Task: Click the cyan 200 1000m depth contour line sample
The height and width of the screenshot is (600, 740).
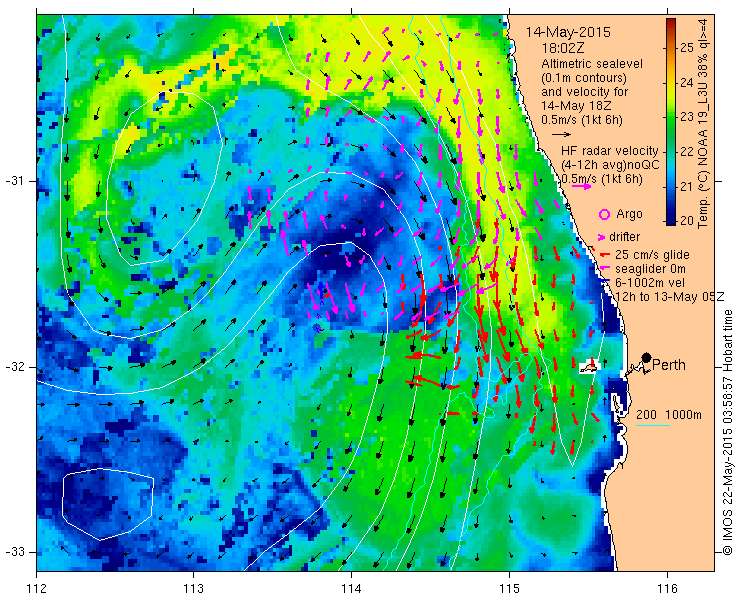Action: [x=653, y=426]
